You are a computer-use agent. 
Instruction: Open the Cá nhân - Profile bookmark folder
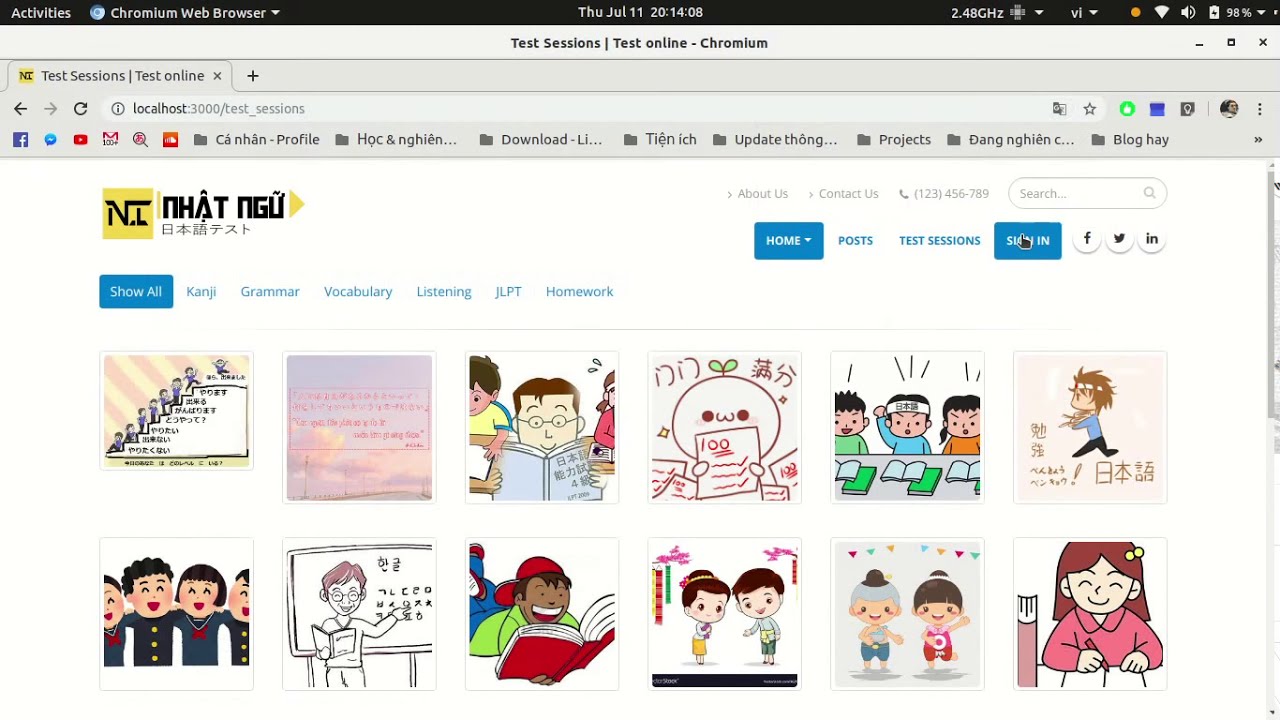(x=257, y=140)
